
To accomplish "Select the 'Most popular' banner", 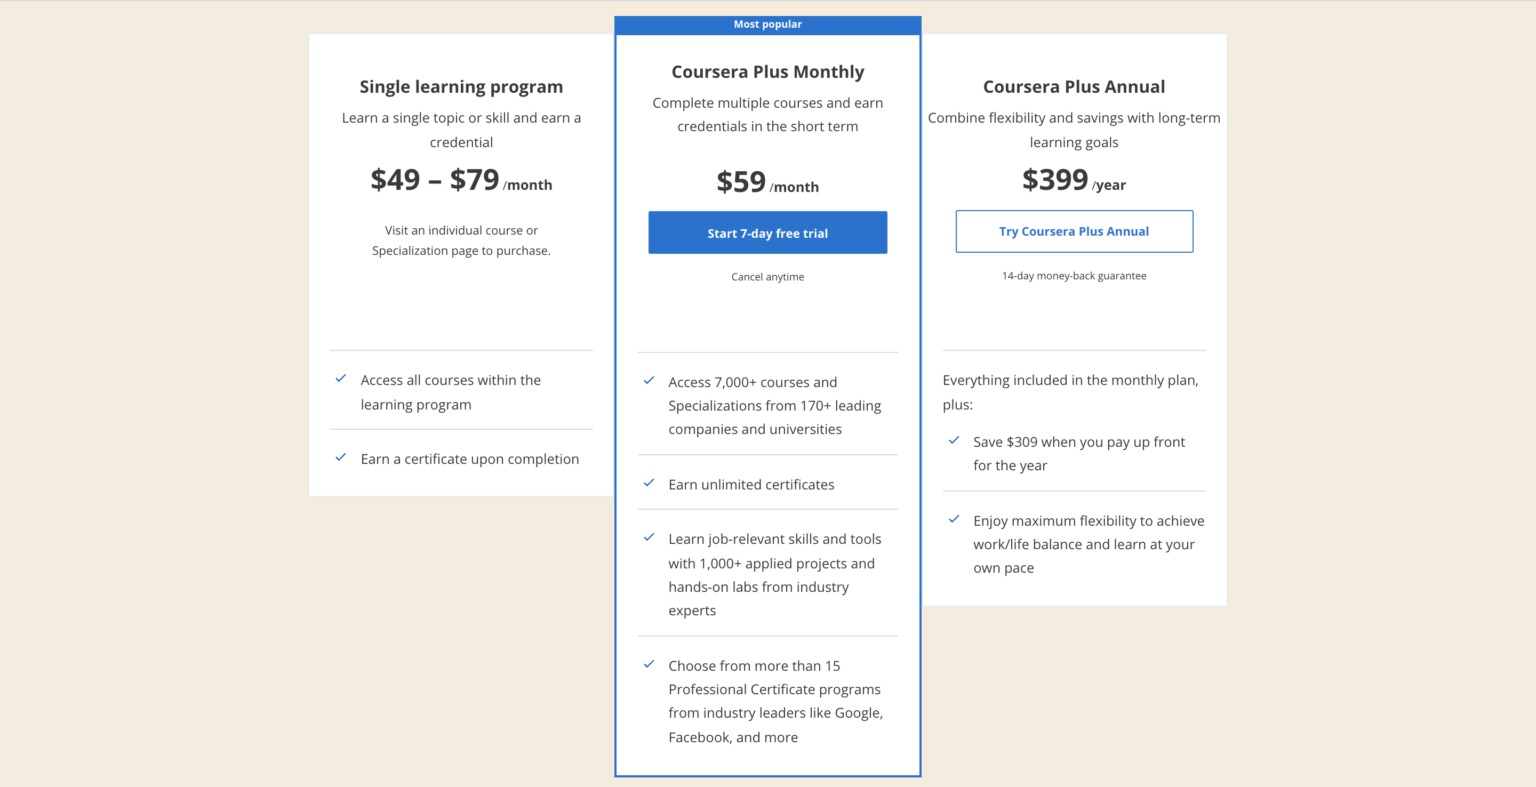I will pos(767,24).
